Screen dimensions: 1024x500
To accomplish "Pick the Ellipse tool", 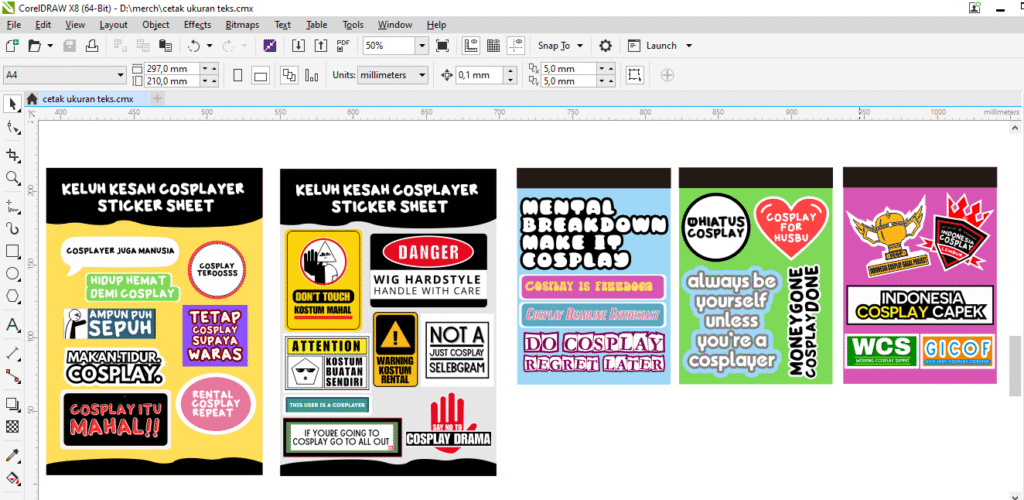I will click(12, 274).
